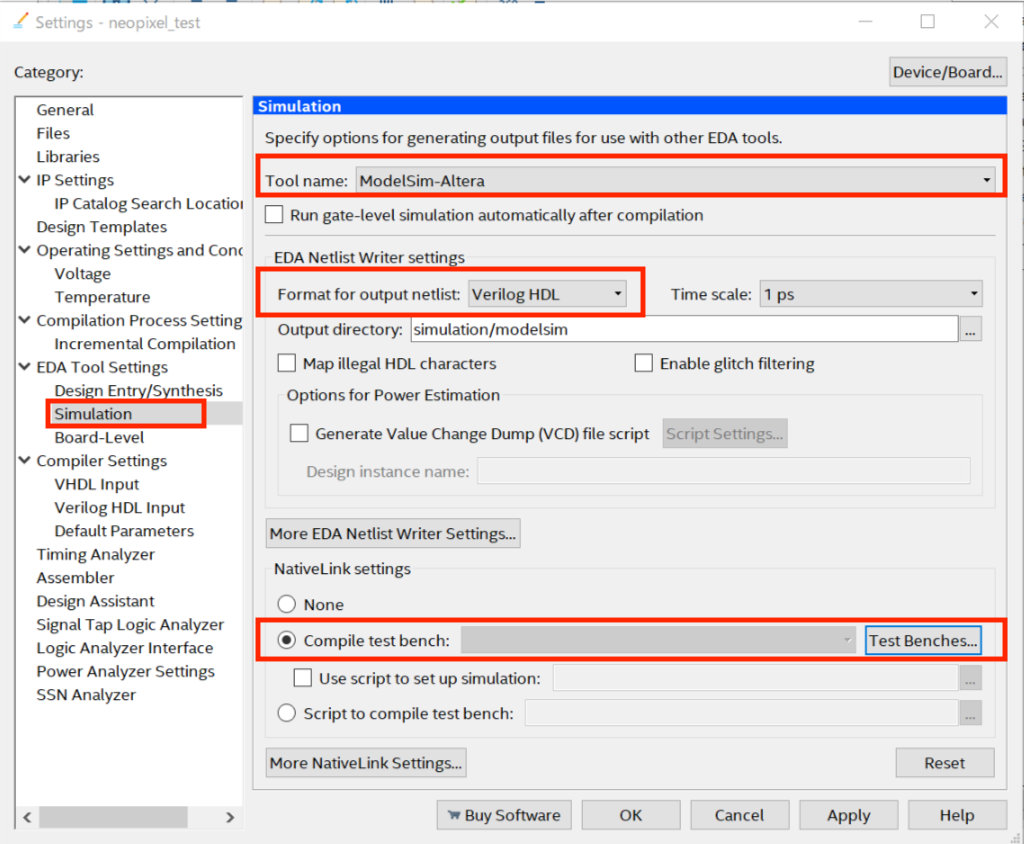The width and height of the screenshot is (1024, 844).
Task: Select Timing Analyzer category
Action: pos(95,554)
